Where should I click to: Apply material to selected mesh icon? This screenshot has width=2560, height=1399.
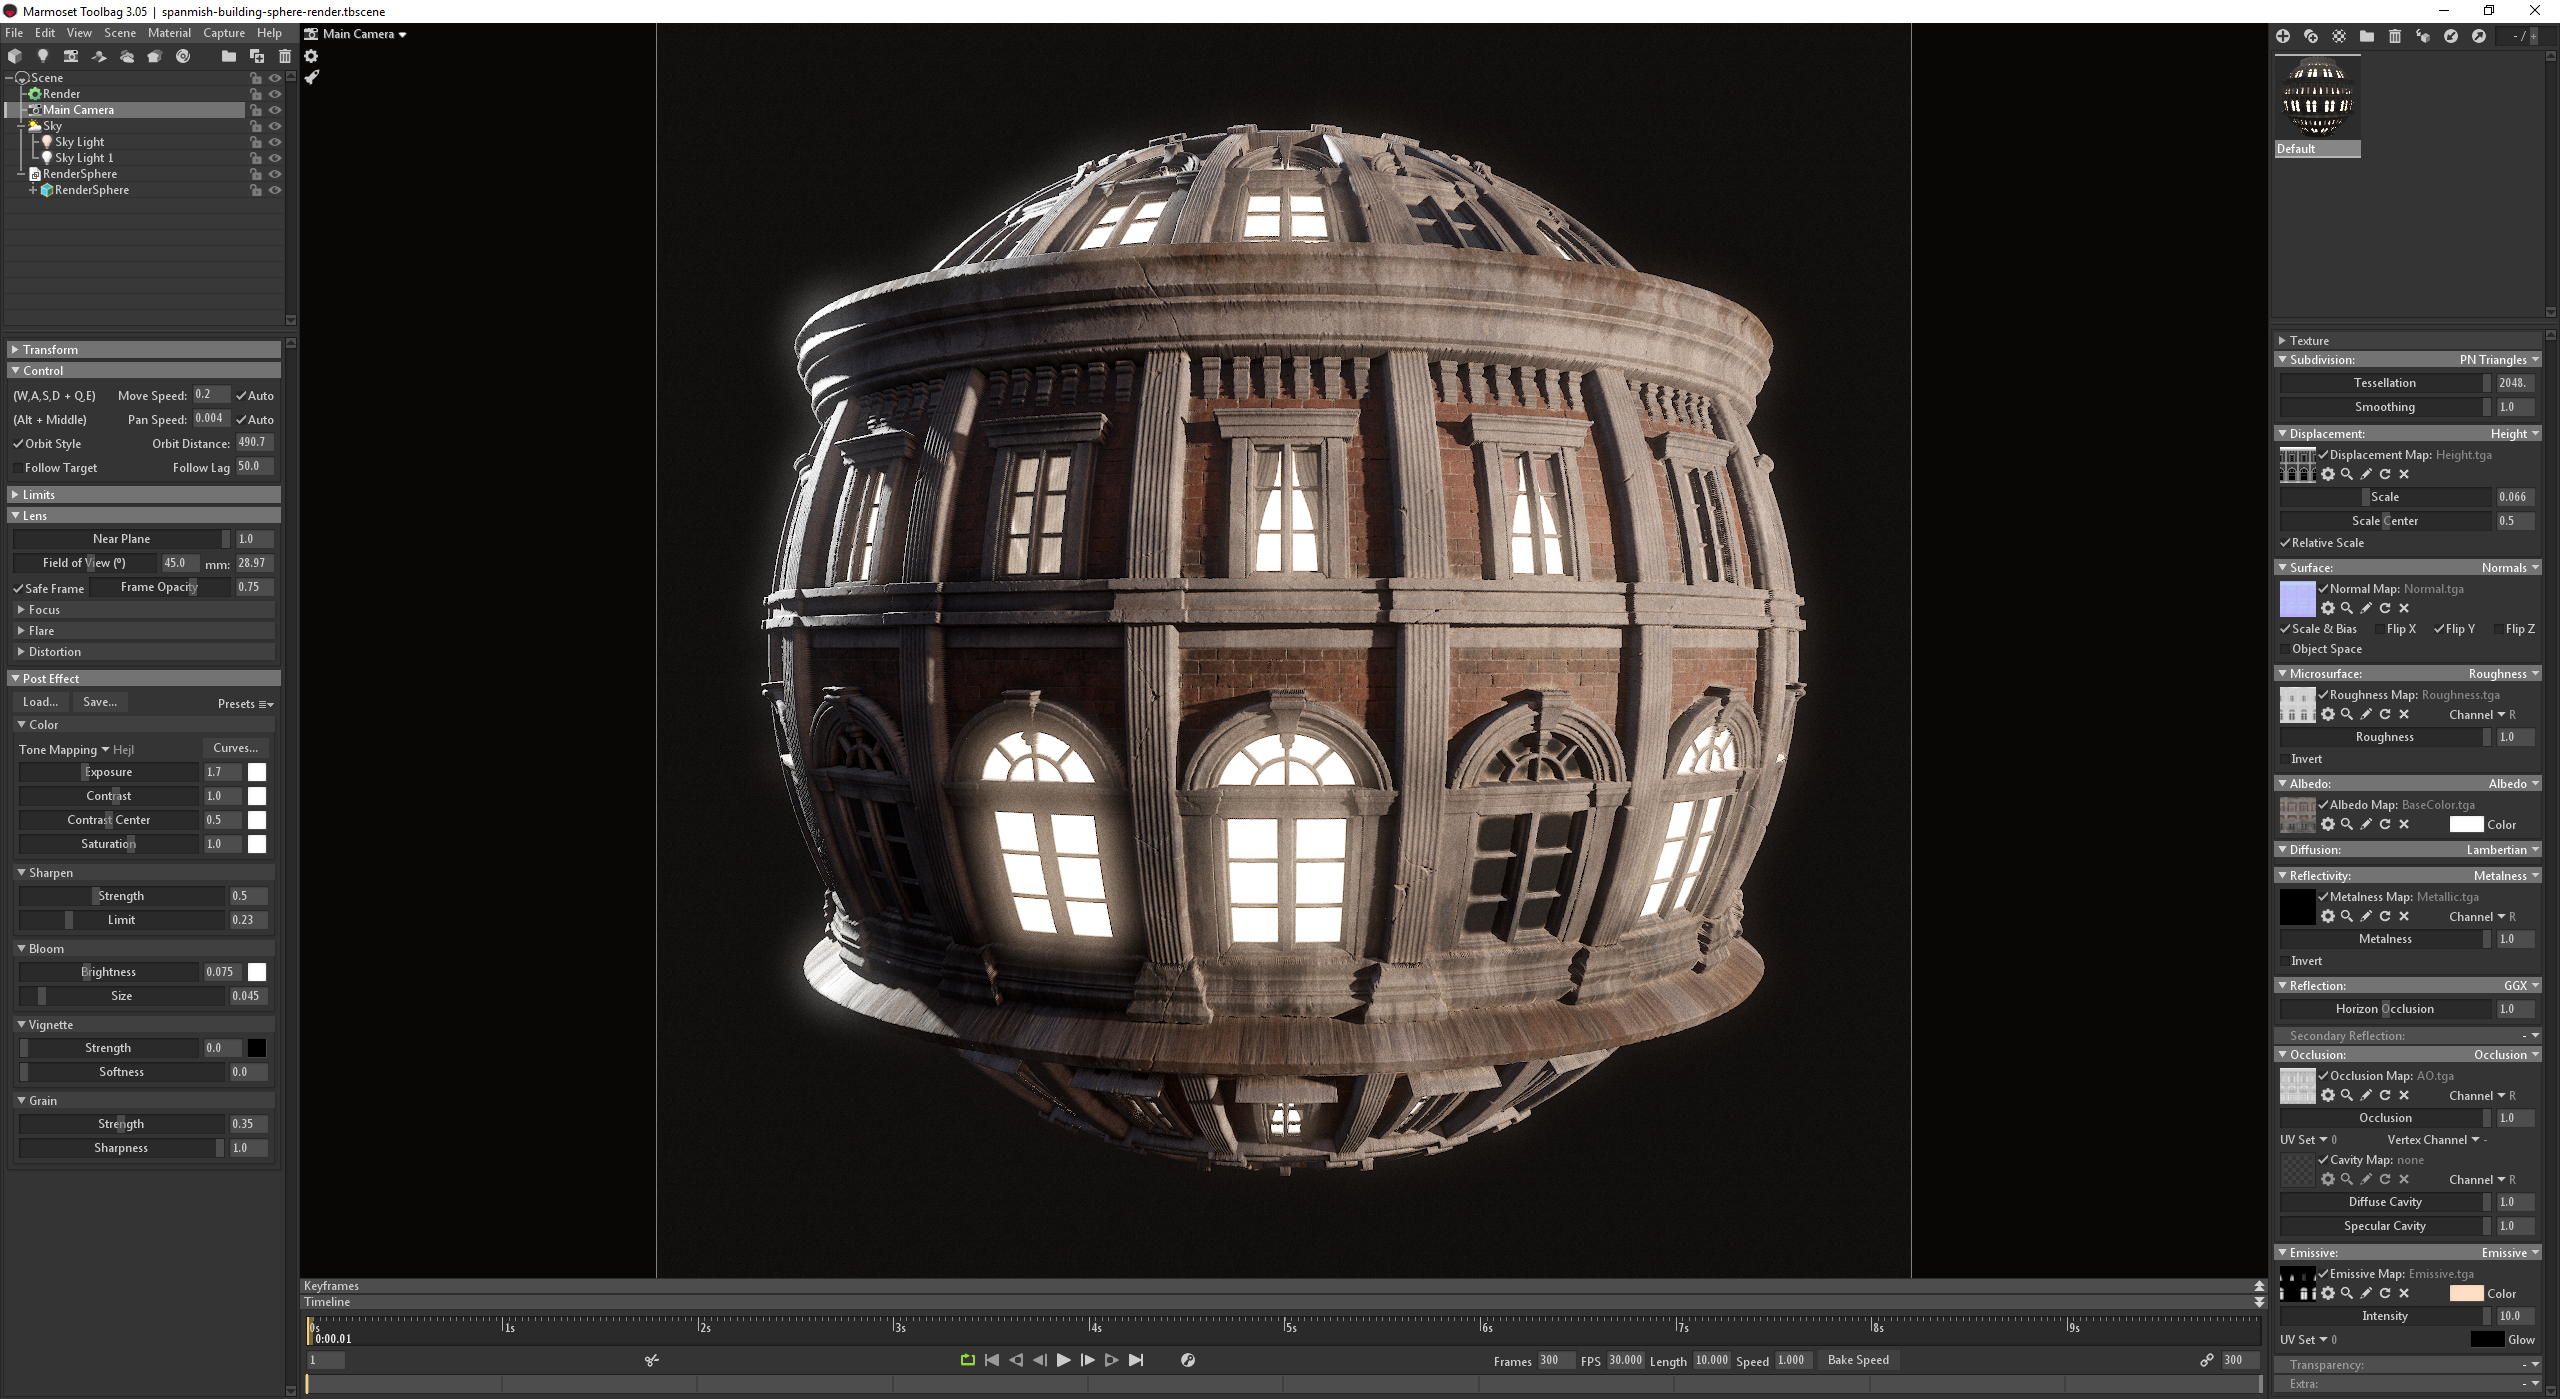[x=2423, y=36]
